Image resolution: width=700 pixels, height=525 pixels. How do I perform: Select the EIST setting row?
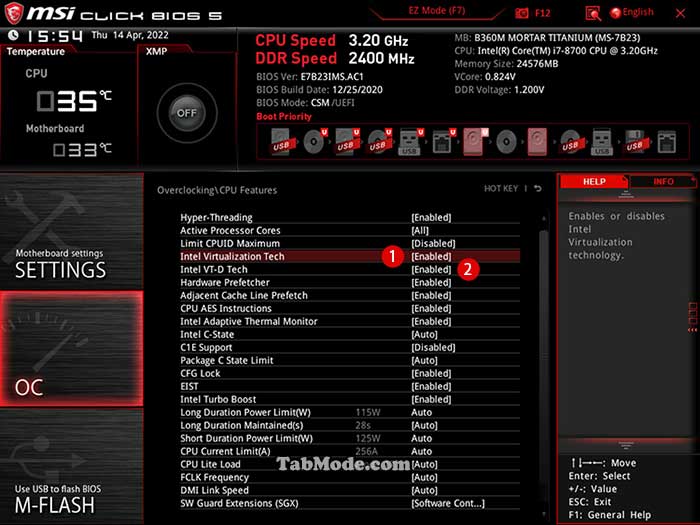coord(350,386)
